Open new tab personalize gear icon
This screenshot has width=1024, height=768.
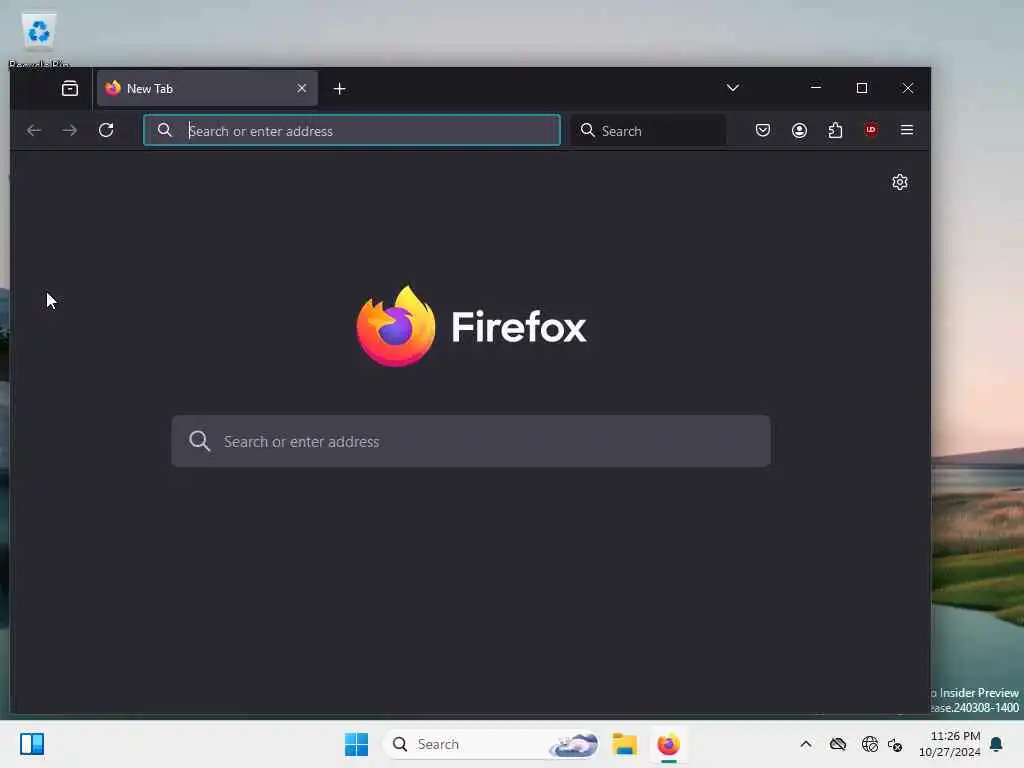tap(900, 182)
